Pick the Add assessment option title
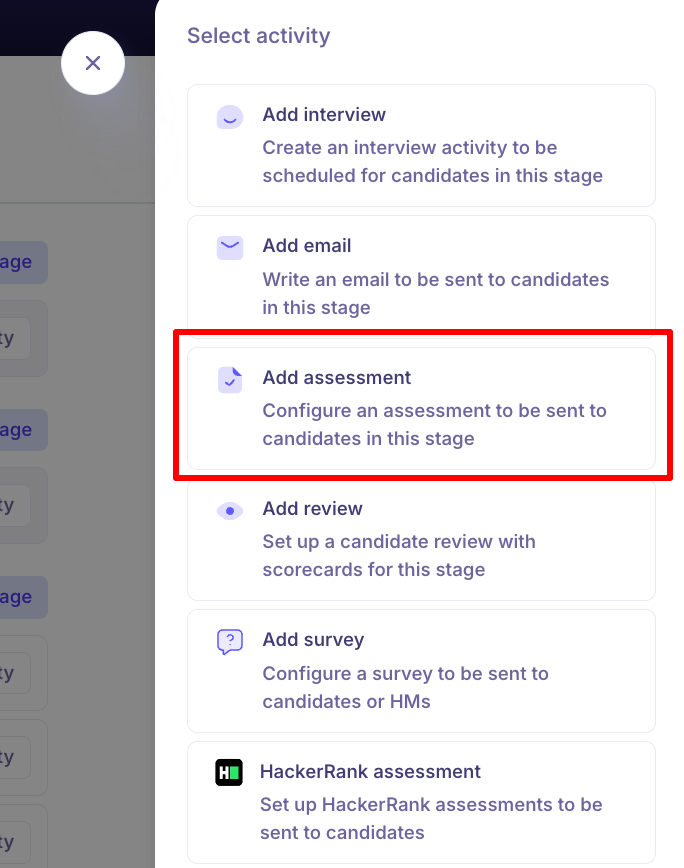 click(337, 378)
